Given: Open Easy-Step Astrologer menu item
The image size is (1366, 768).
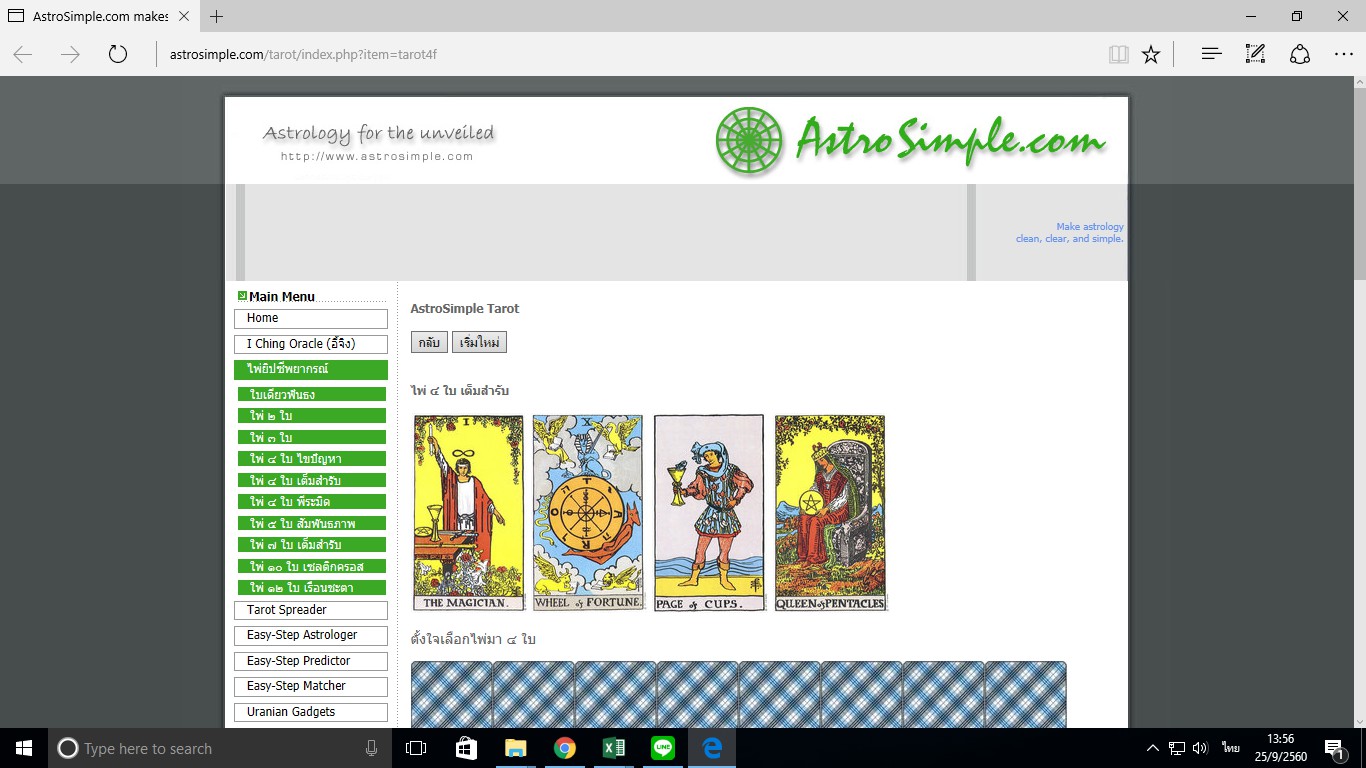Looking at the screenshot, I should point(311,635).
